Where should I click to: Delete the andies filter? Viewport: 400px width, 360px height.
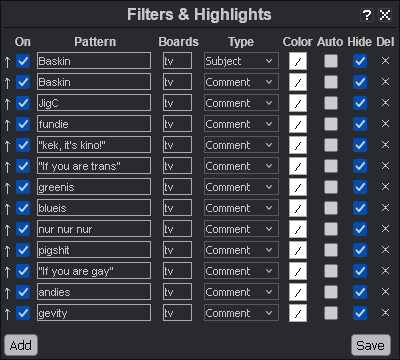click(x=385, y=292)
